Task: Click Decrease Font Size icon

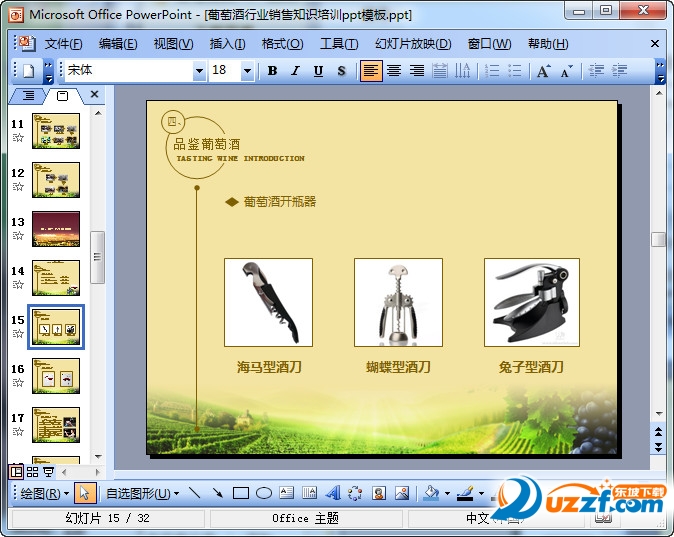Action: tap(567, 71)
